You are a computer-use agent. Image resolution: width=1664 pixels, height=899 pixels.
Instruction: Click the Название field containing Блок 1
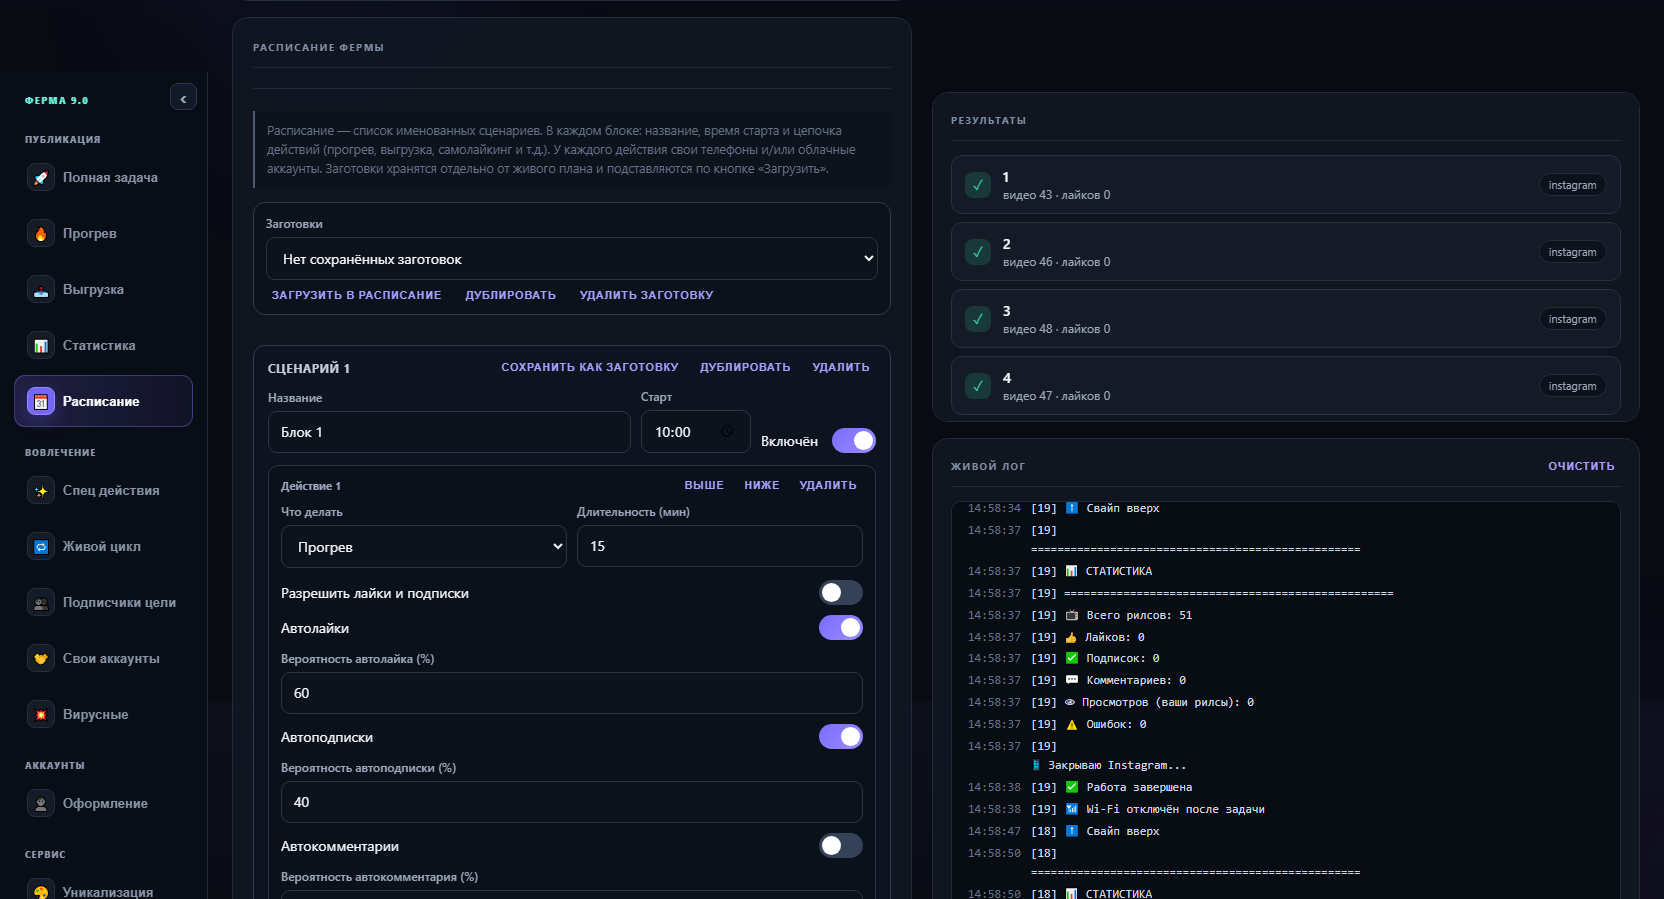[x=449, y=432]
